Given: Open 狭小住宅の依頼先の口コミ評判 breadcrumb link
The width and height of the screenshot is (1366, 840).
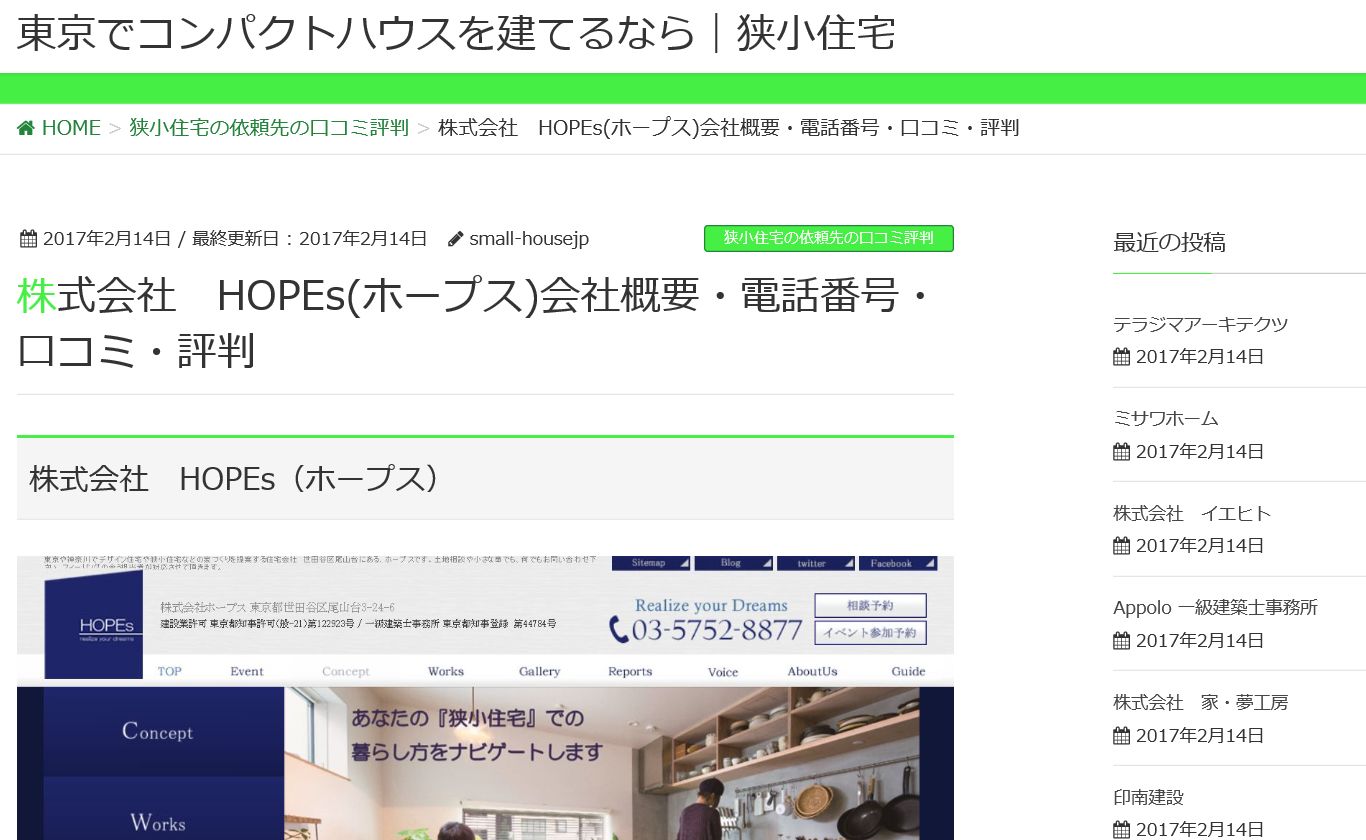Looking at the screenshot, I should click(x=269, y=128).
